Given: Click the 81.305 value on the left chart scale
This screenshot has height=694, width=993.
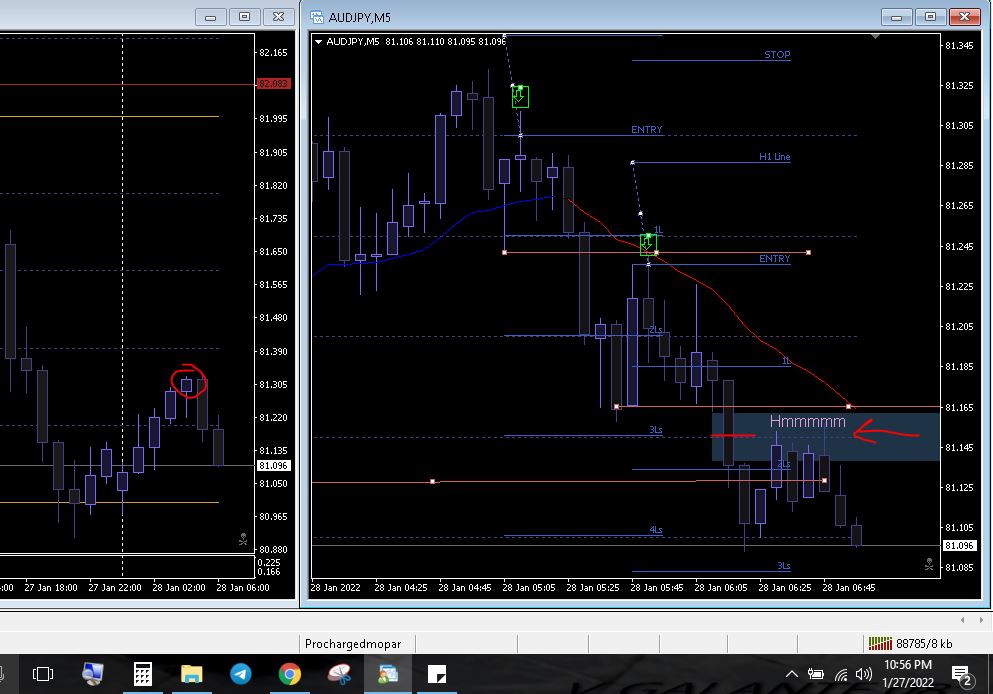Looking at the screenshot, I should coord(273,384).
